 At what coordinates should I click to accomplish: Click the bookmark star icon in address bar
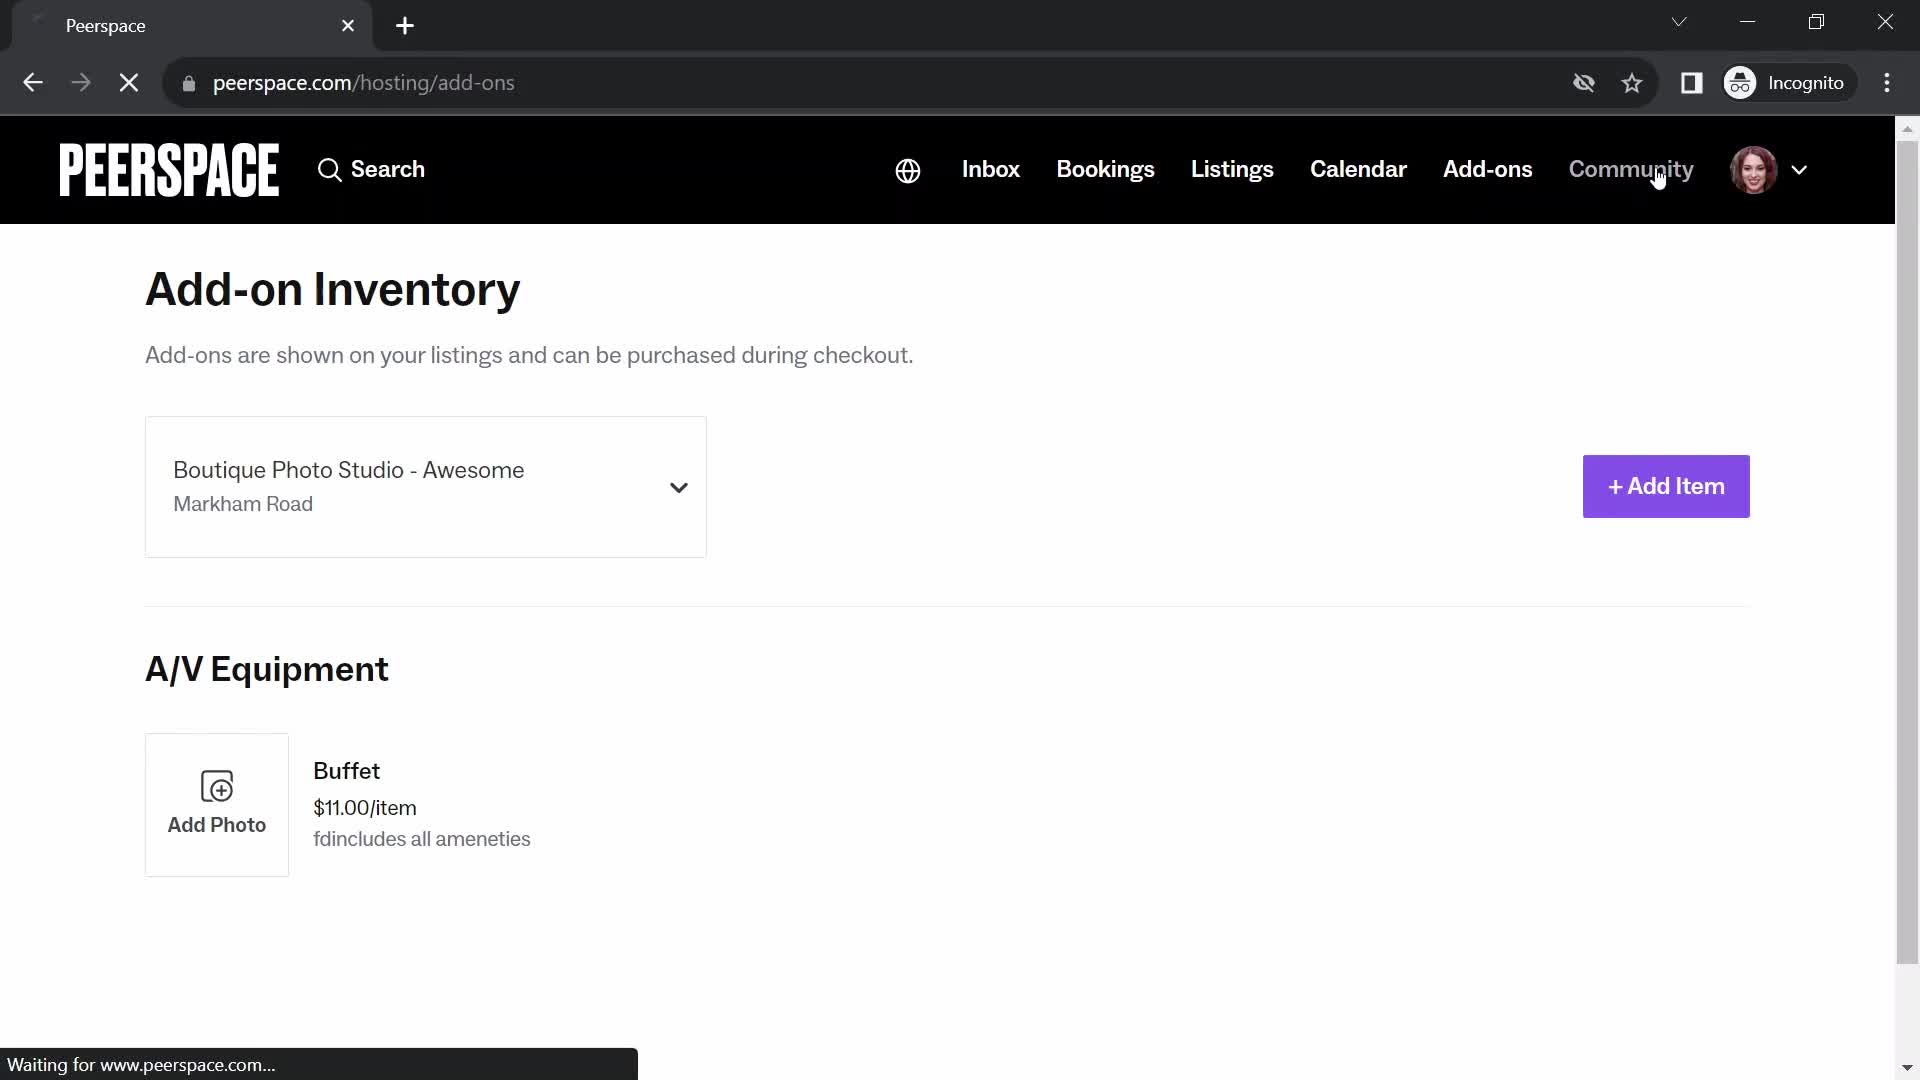tap(1633, 82)
